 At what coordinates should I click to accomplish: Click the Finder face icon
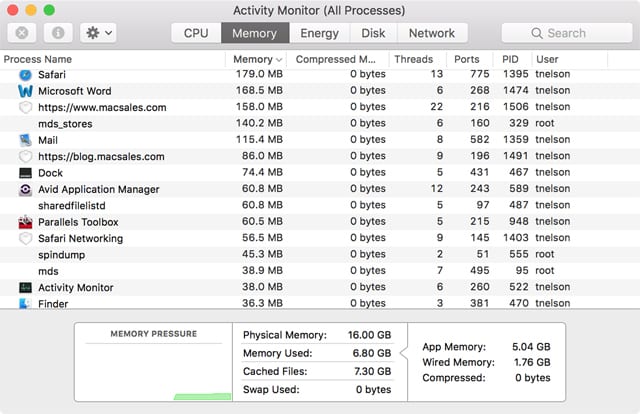click(26, 303)
